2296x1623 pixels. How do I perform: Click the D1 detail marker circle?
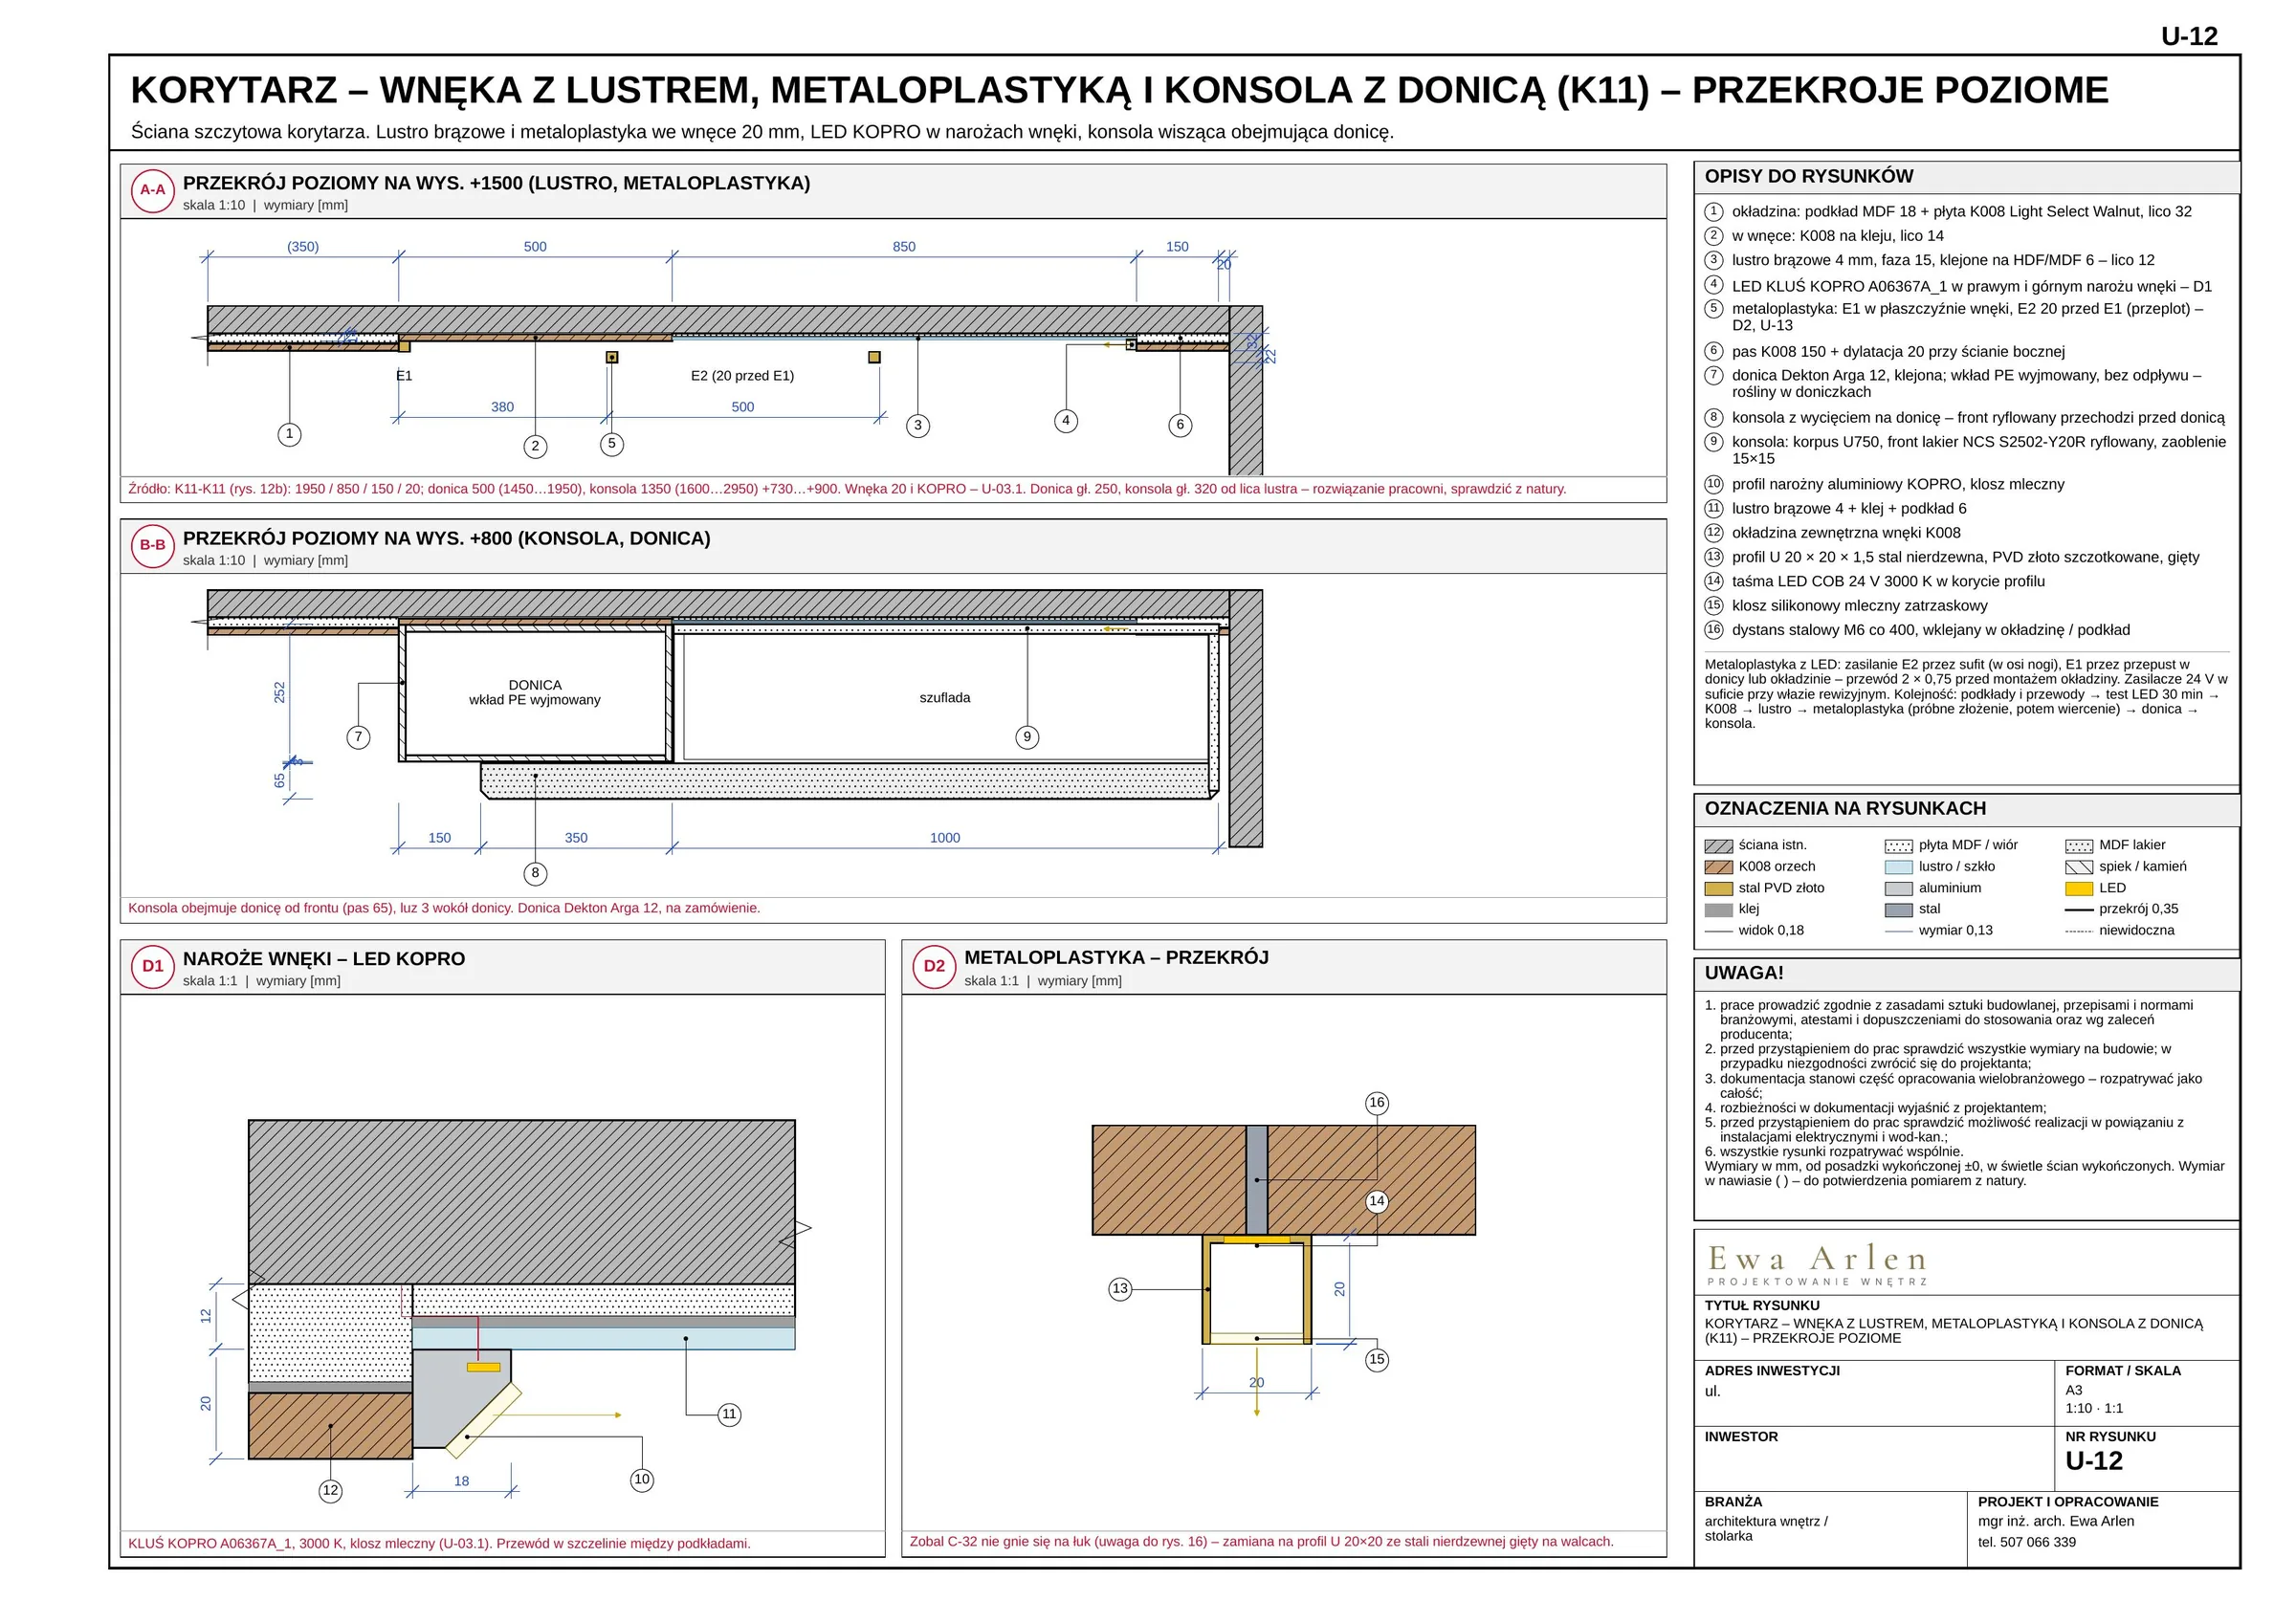(153, 967)
